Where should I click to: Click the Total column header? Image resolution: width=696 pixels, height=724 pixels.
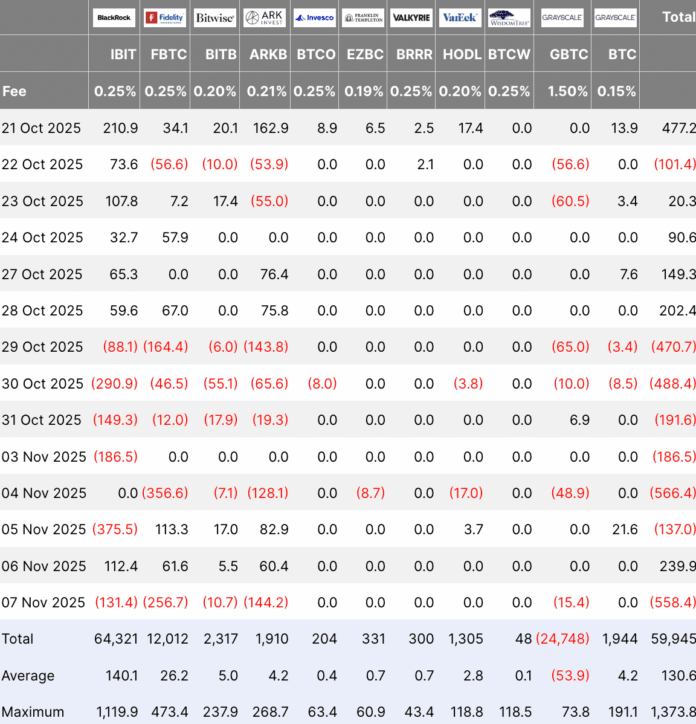678,17
